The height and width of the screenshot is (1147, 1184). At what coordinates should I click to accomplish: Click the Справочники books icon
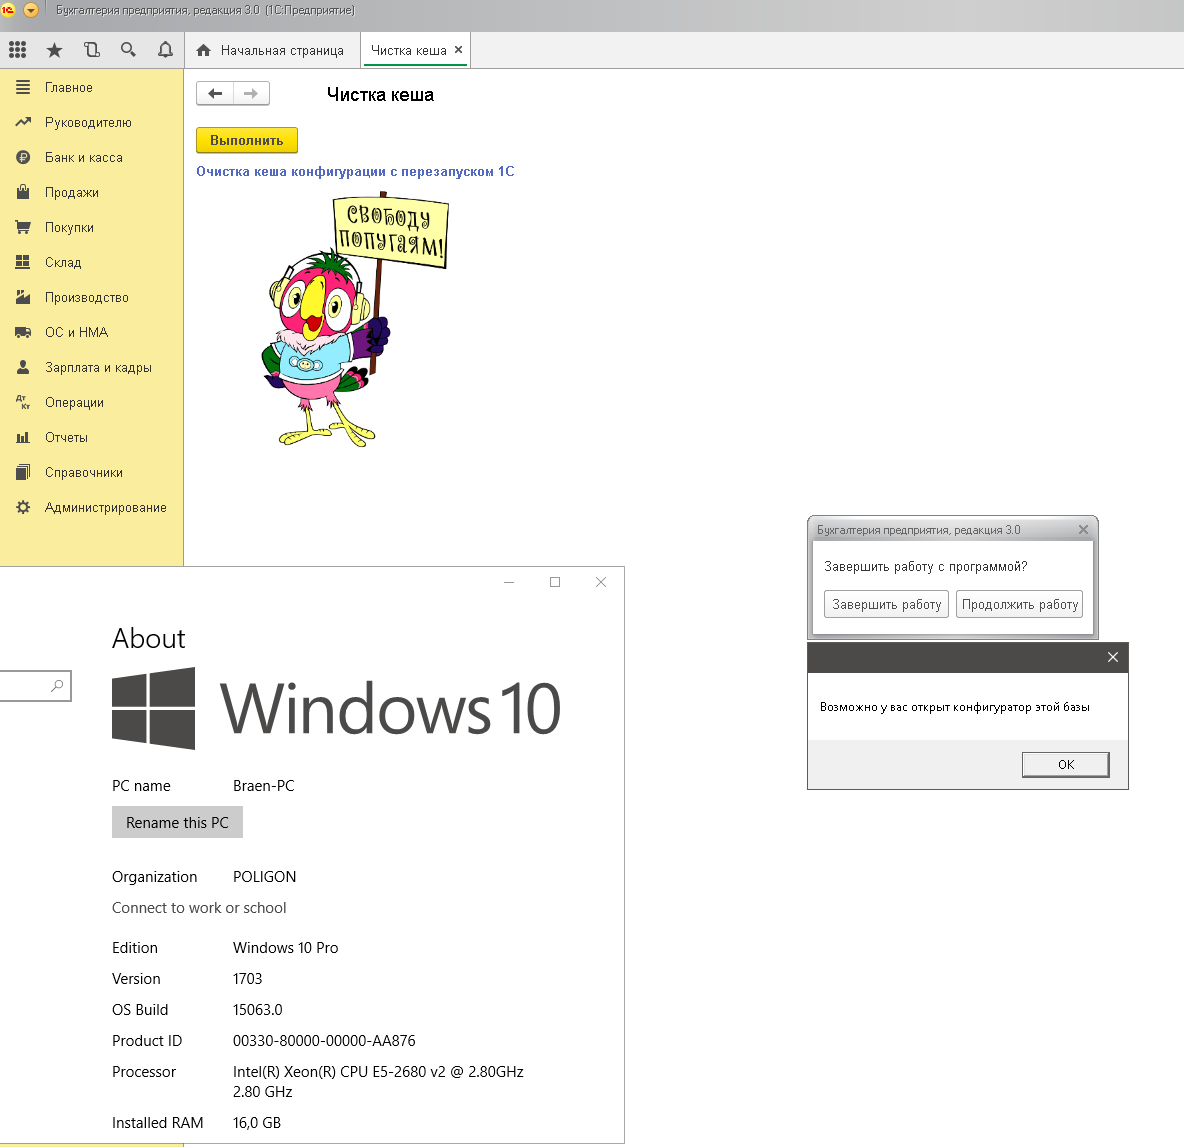coord(23,472)
